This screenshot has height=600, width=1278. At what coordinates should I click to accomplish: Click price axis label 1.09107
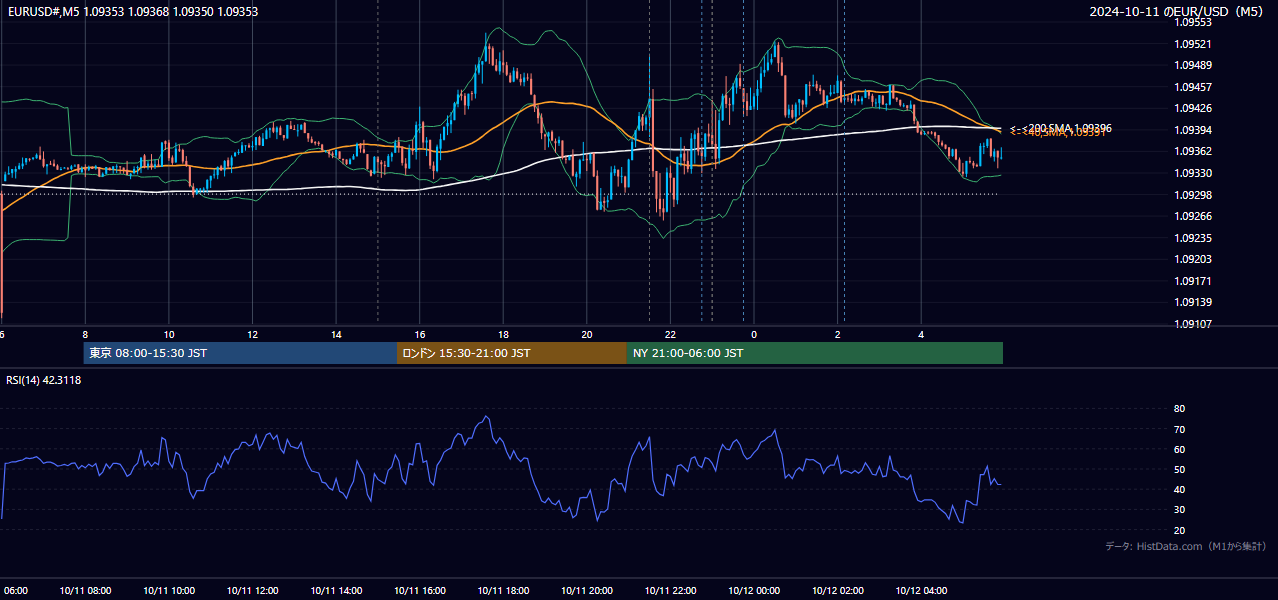(1193, 324)
